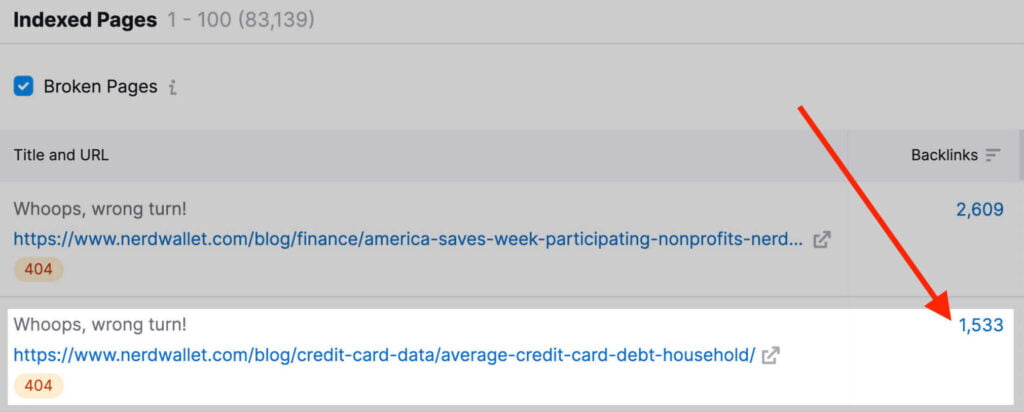Open external link icon for america-saves-week URL

point(821,240)
